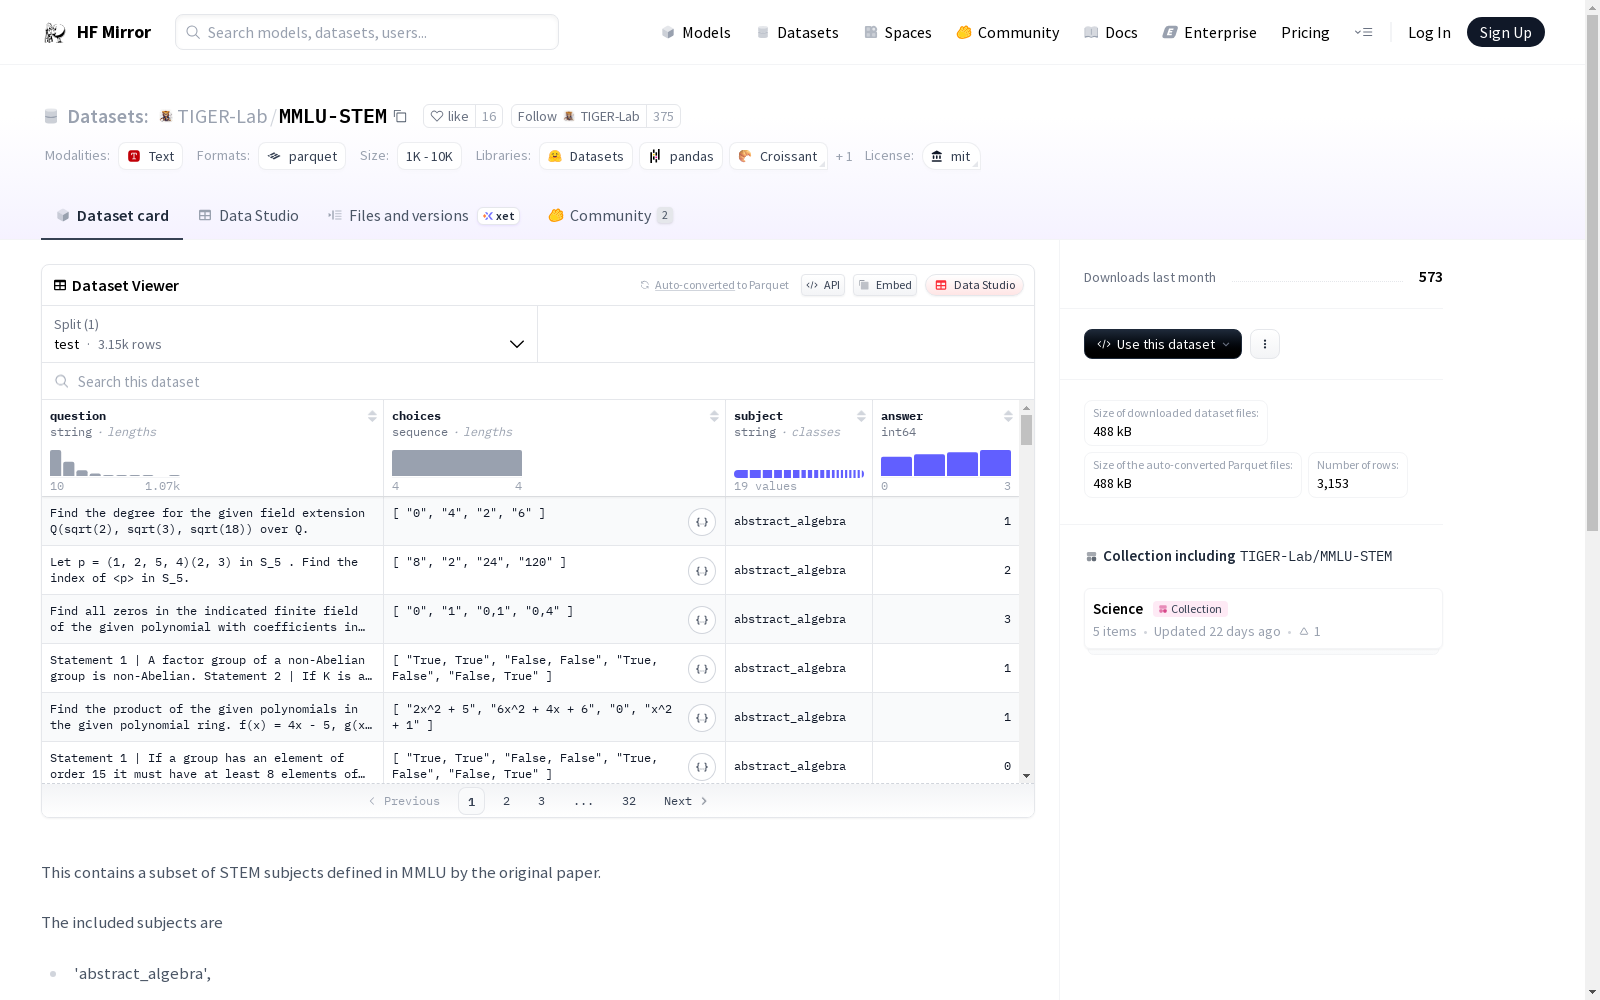Image resolution: width=1600 pixels, height=1000 pixels.
Task: Go to page 3 of the dataset
Action: pyautogui.click(x=542, y=801)
